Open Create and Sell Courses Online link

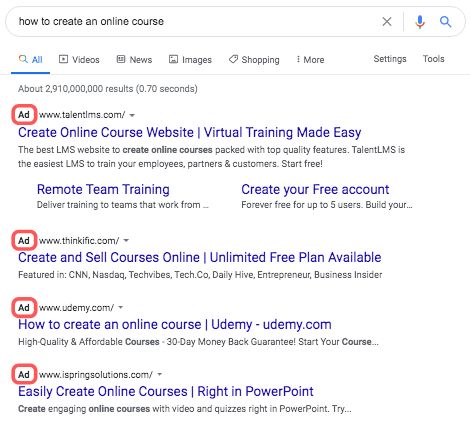coord(200,257)
